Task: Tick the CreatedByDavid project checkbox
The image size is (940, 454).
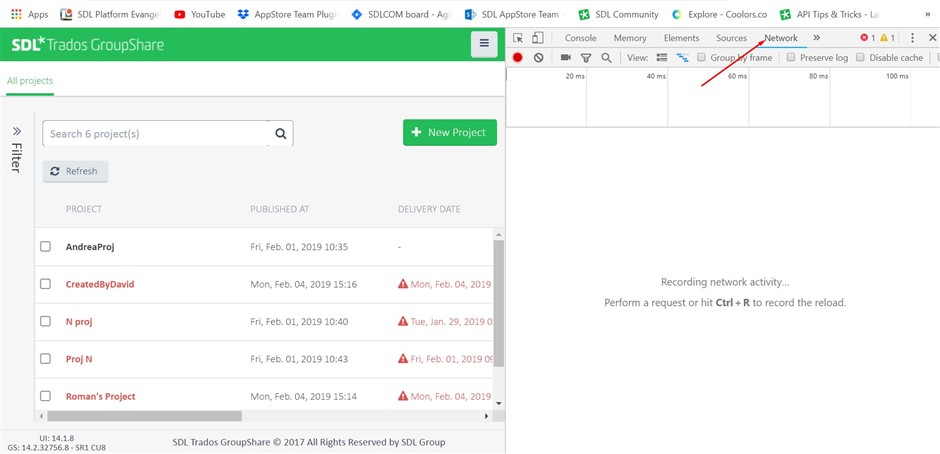Action: tap(45, 284)
